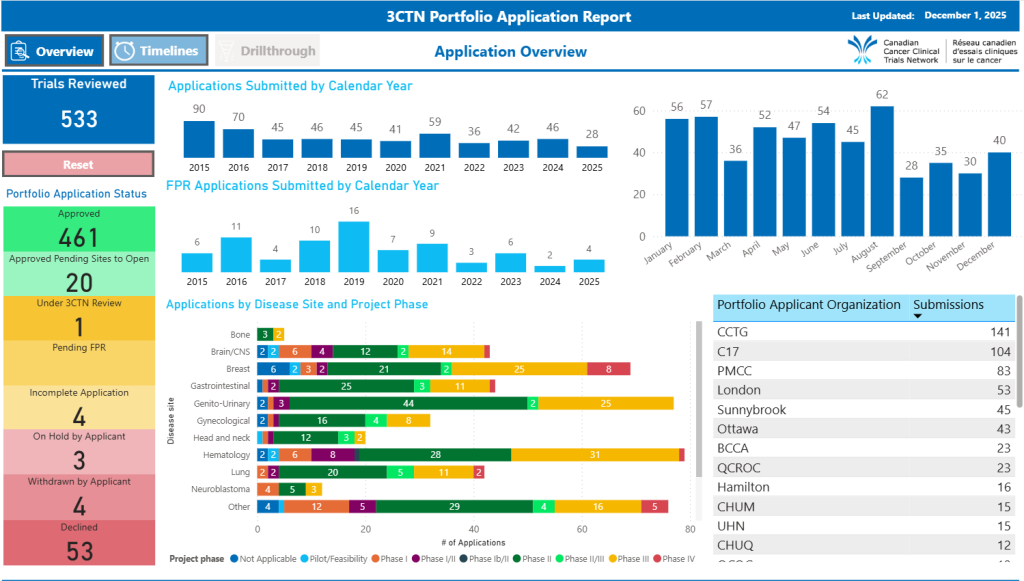The image size is (1024, 581).
Task: Click the Phase III legend marker
Action: pyautogui.click(x=613, y=559)
